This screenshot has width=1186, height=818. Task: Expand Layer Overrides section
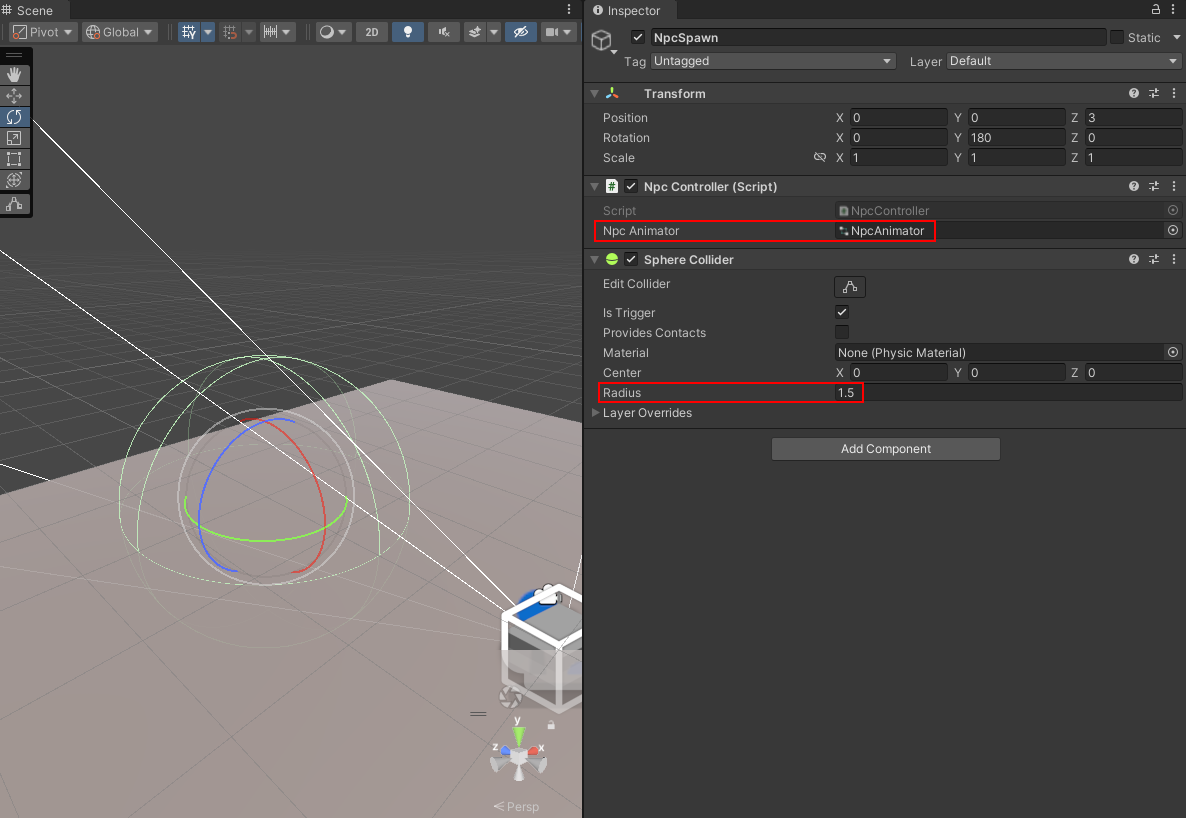click(x=597, y=413)
